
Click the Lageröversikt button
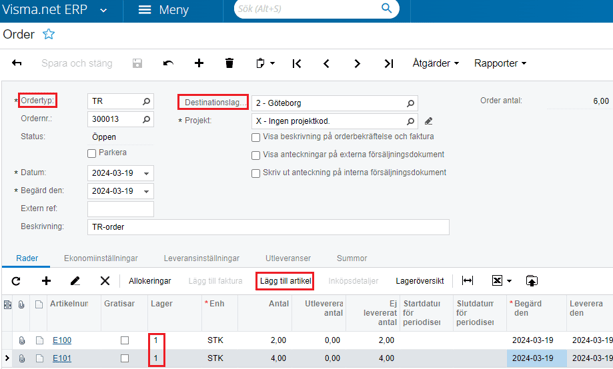pos(419,281)
